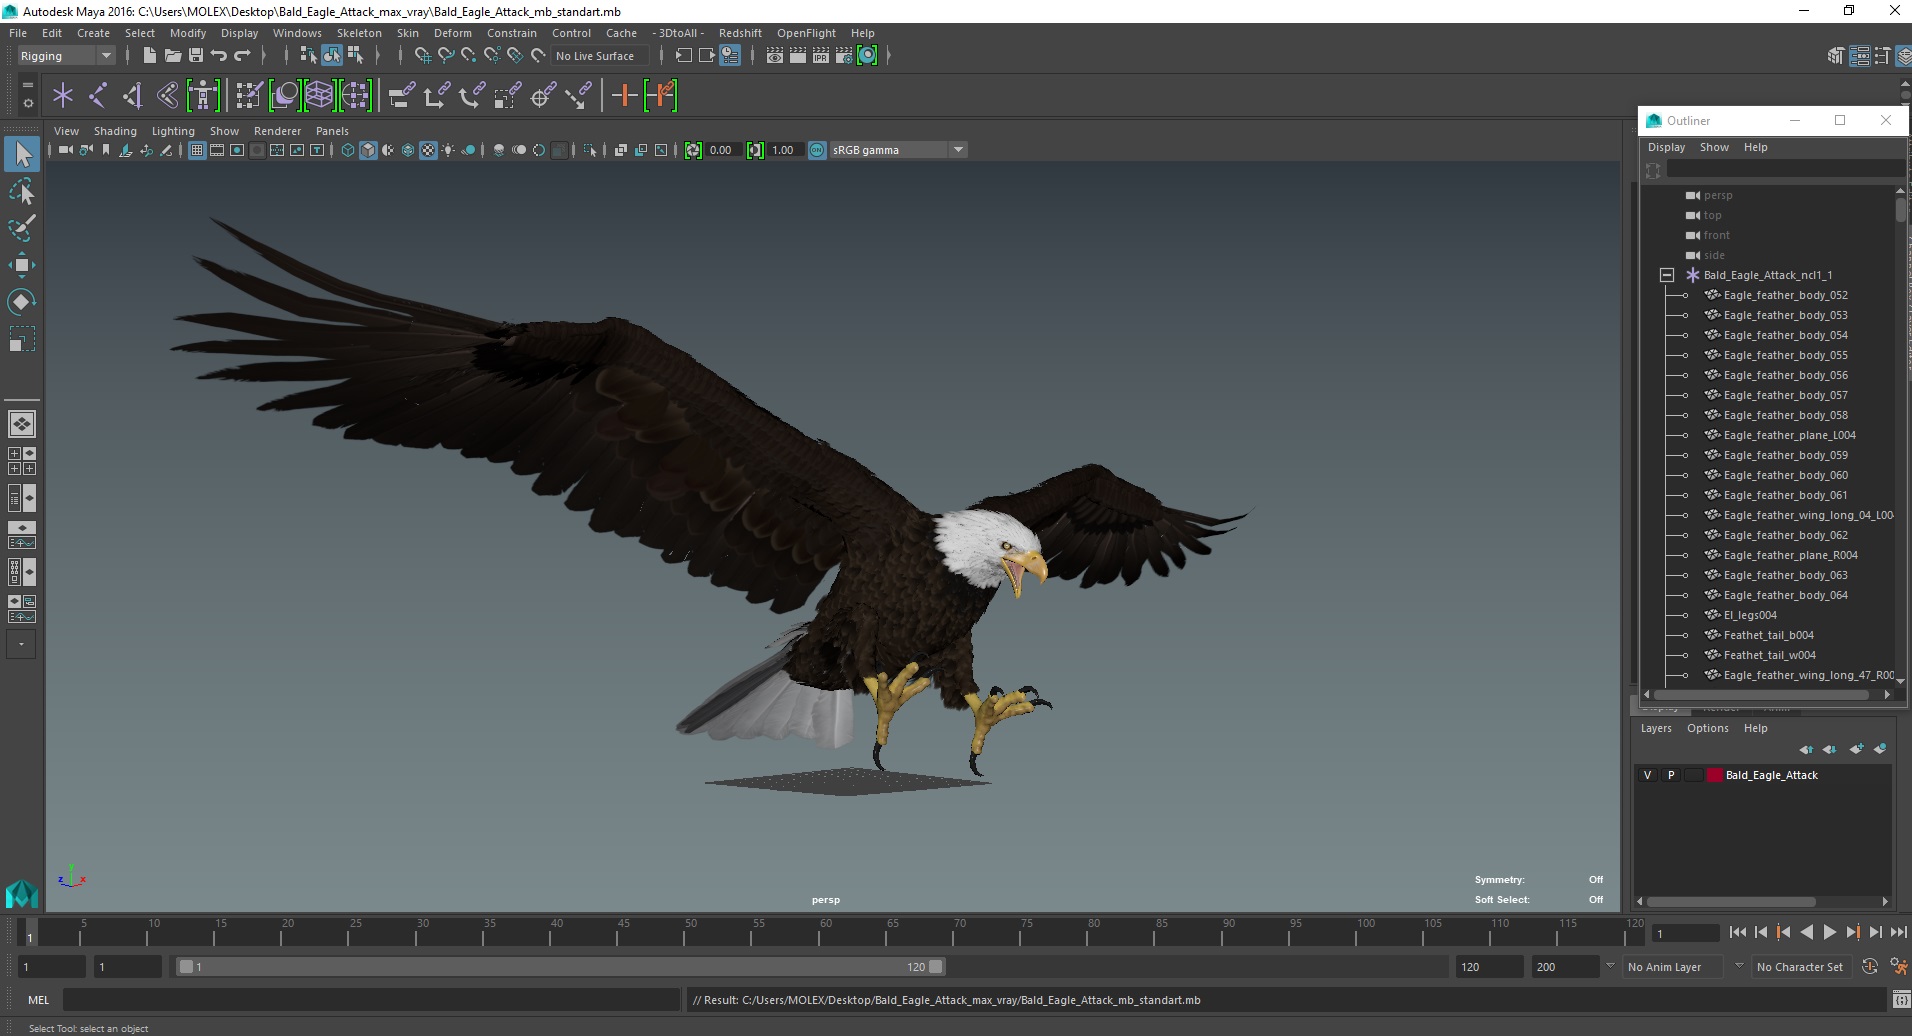Open the Rigging menu set dropdown
The height and width of the screenshot is (1036, 1912).
(x=66, y=56)
